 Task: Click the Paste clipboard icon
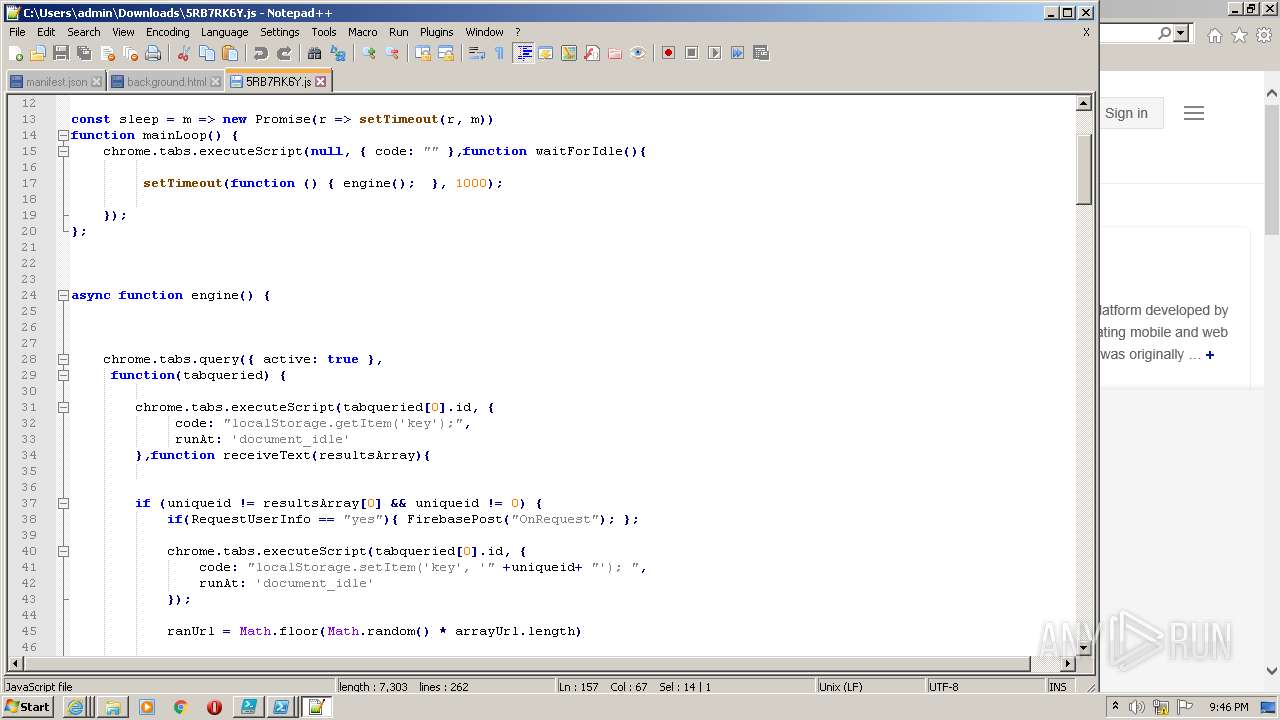(230, 53)
